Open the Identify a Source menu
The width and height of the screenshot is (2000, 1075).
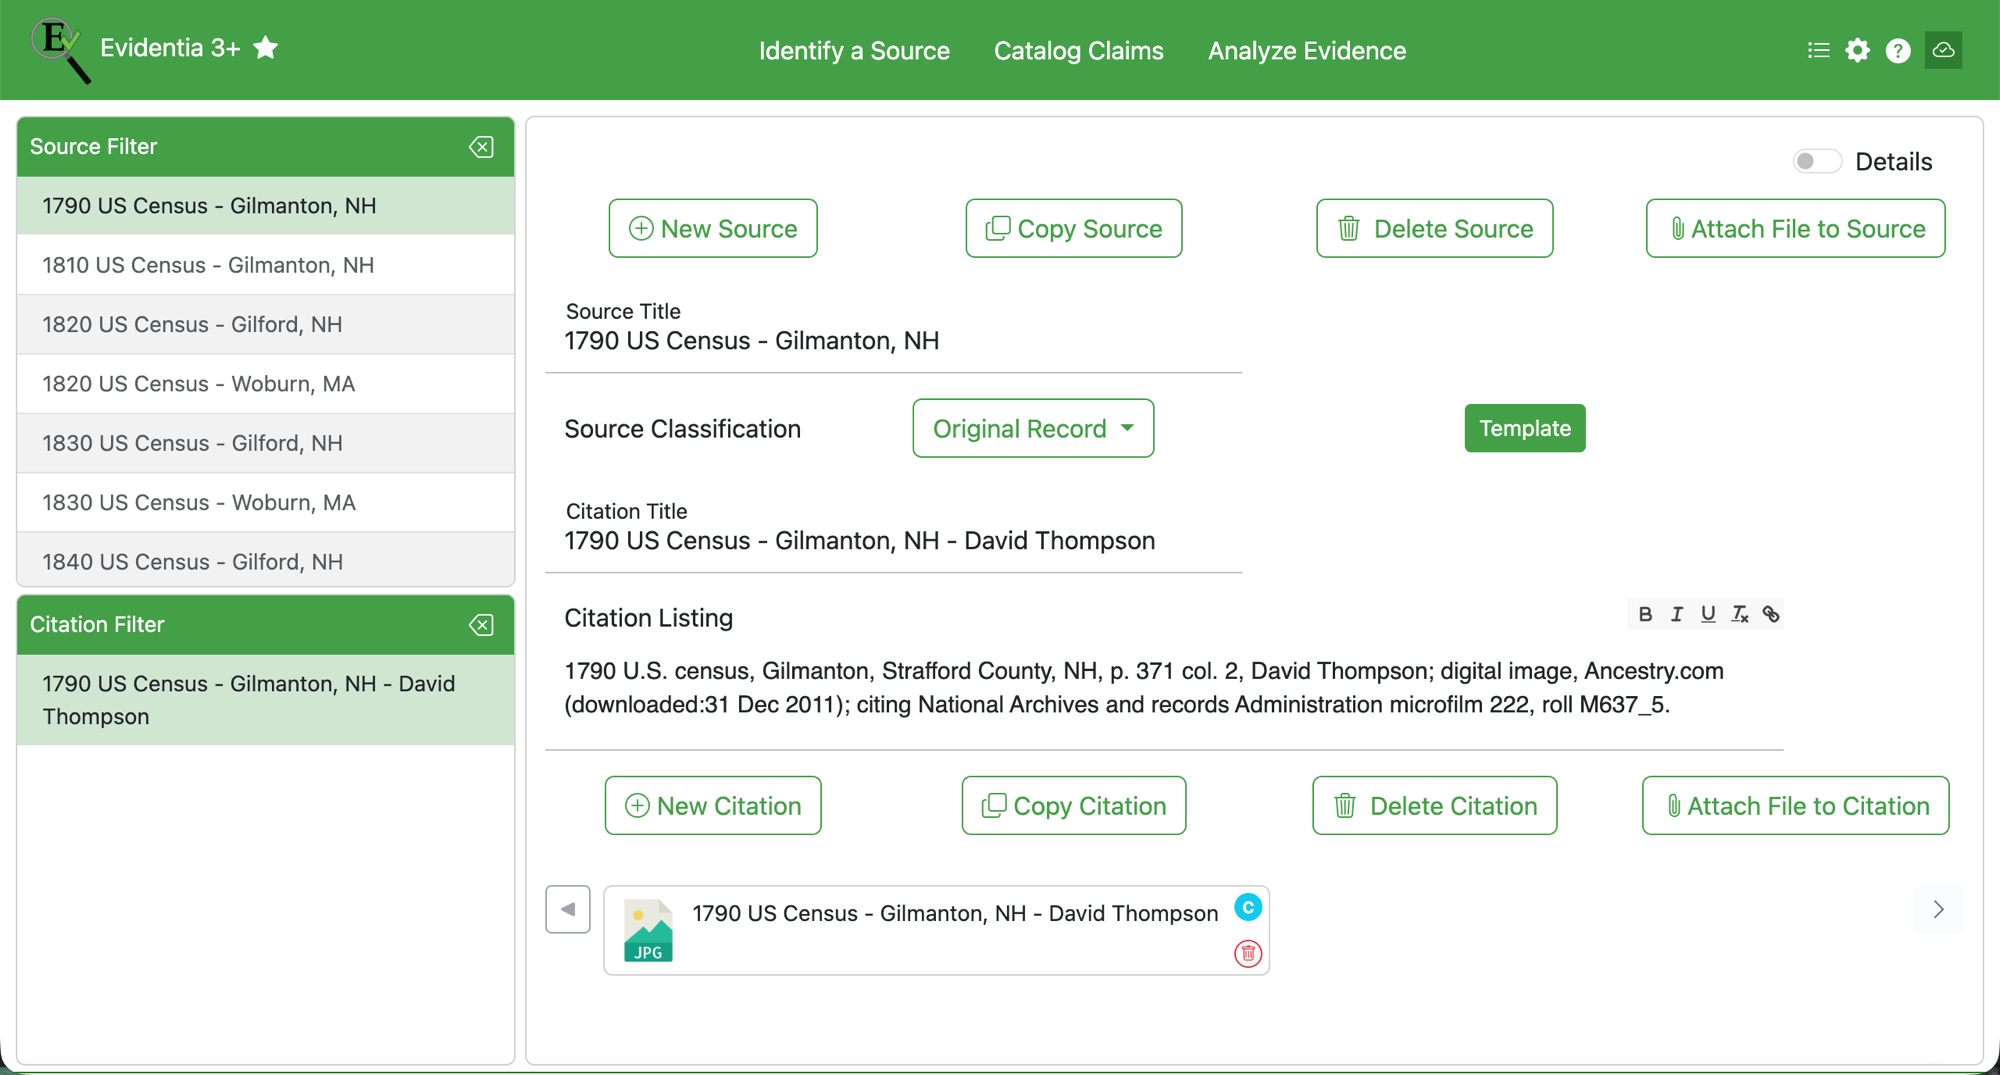[854, 50]
